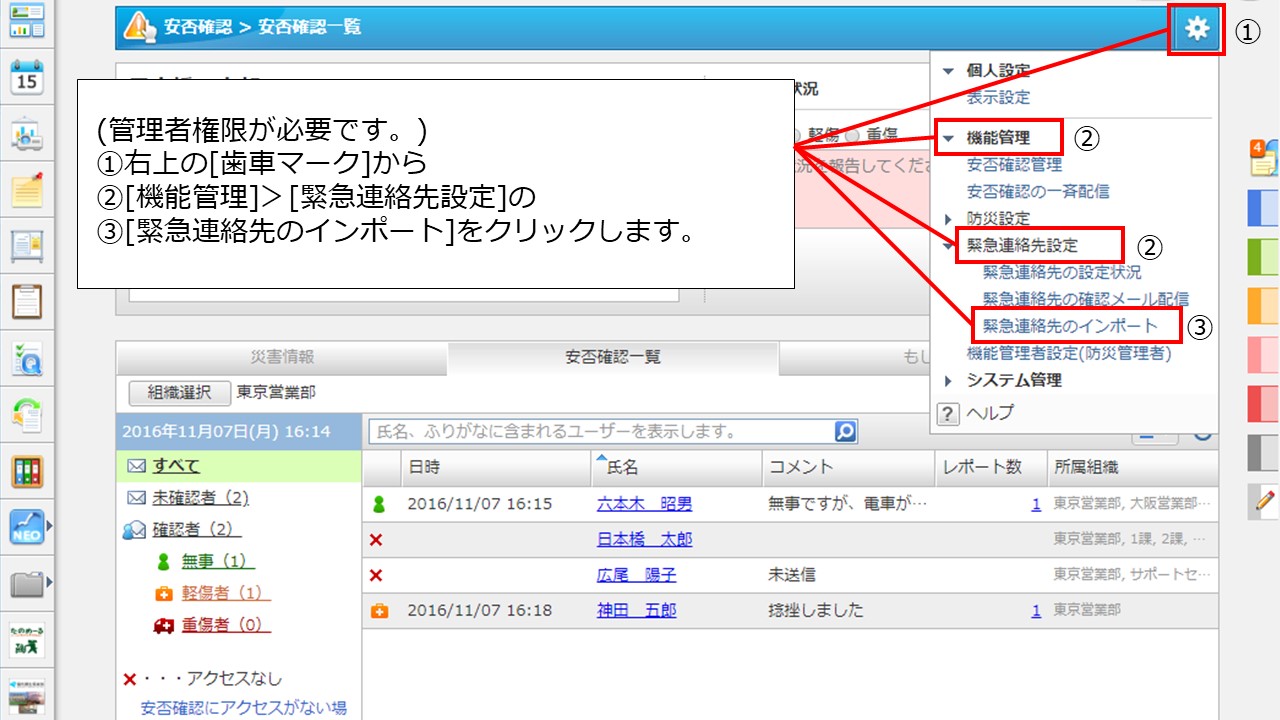Screen dimensions: 1280x720
Task: Open the NEO chart icon in sidebar
Action: pyautogui.click(x=25, y=526)
